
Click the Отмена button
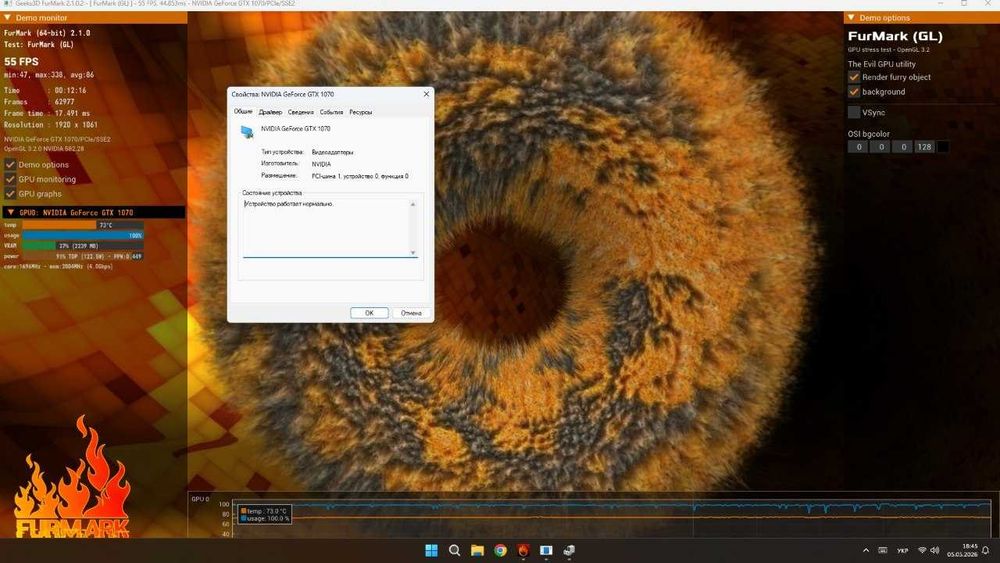pos(411,313)
